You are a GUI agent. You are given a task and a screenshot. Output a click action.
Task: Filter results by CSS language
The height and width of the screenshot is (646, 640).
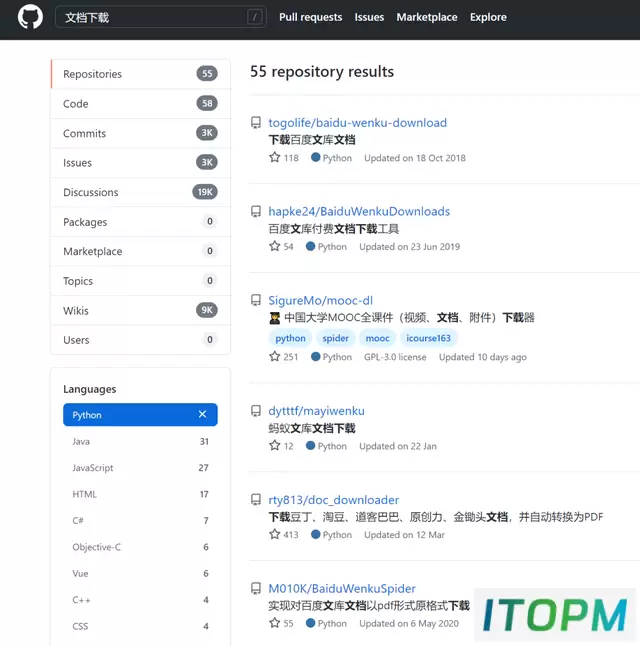(x=140, y=626)
